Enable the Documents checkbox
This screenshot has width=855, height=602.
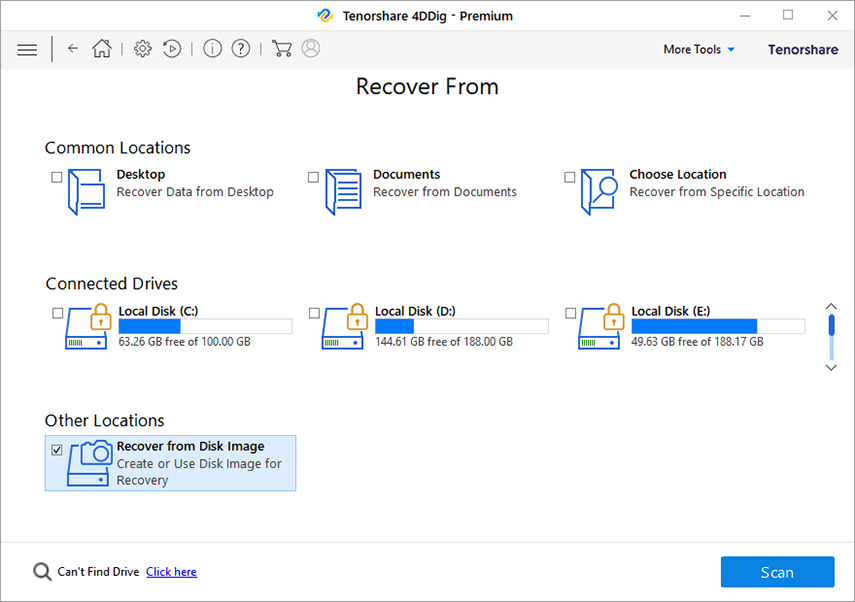(x=313, y=177)
